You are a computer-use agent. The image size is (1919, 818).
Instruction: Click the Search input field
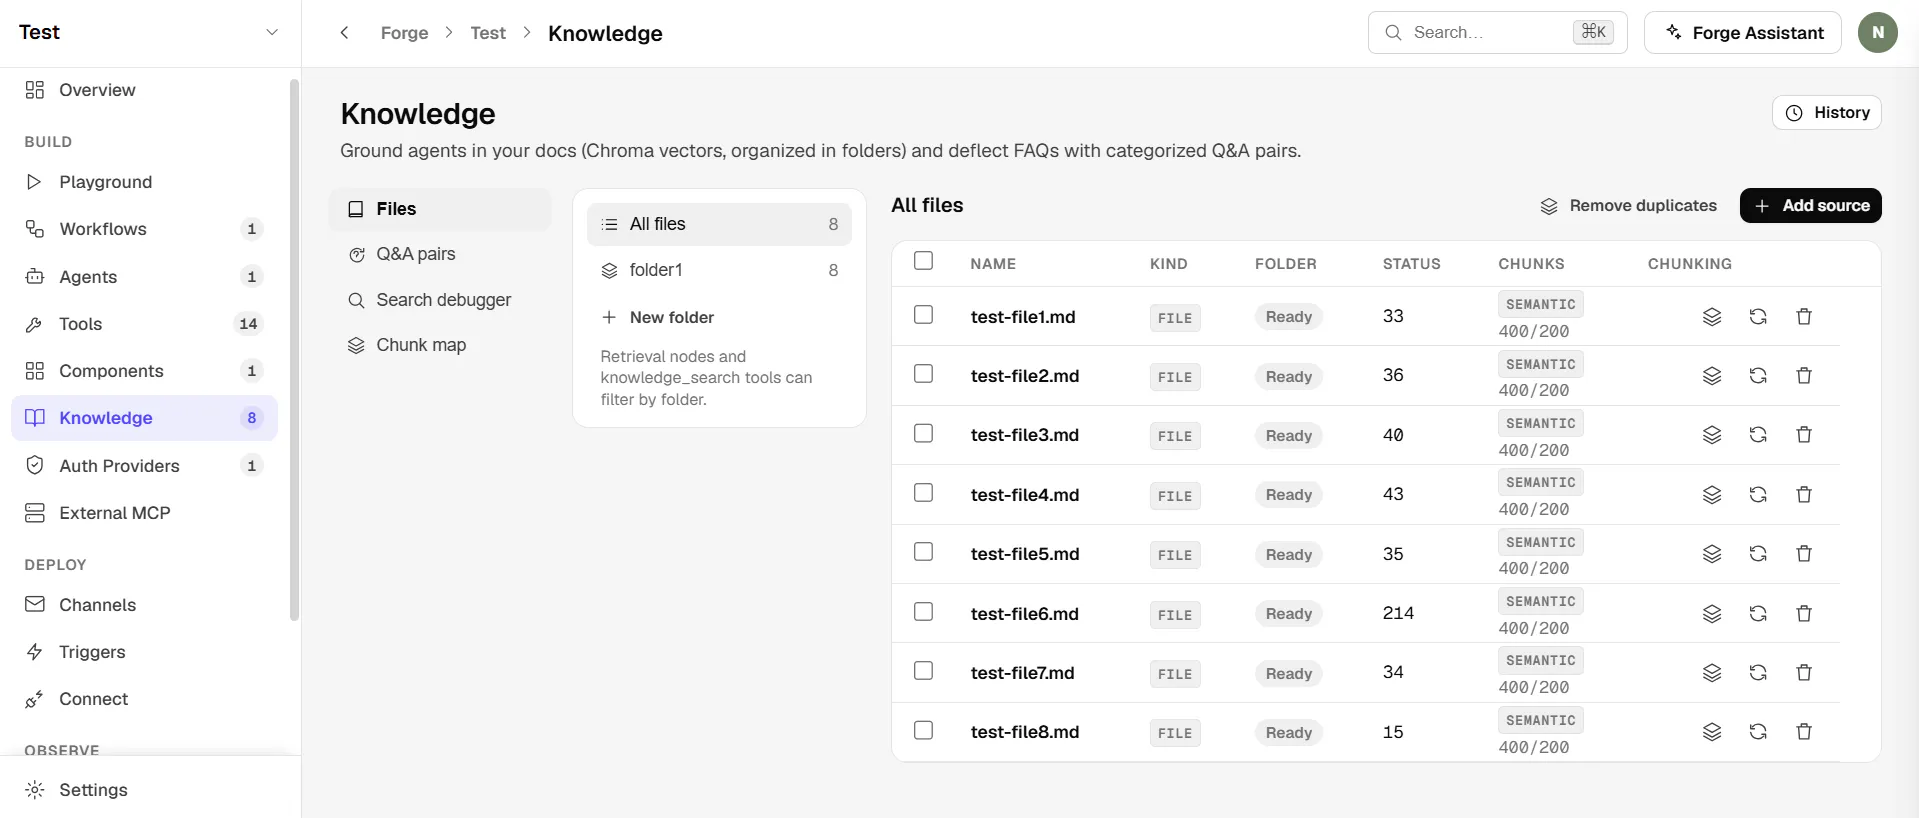tap(1497, 33)
